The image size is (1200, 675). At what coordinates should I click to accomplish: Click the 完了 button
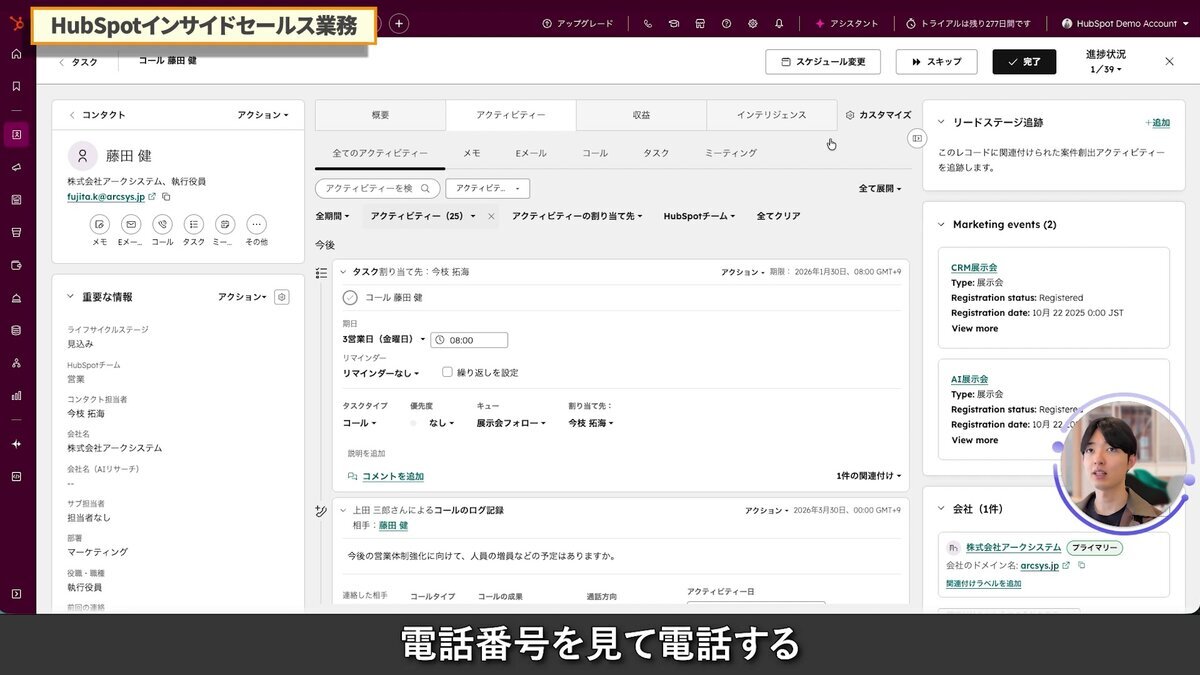(1021, 62)
